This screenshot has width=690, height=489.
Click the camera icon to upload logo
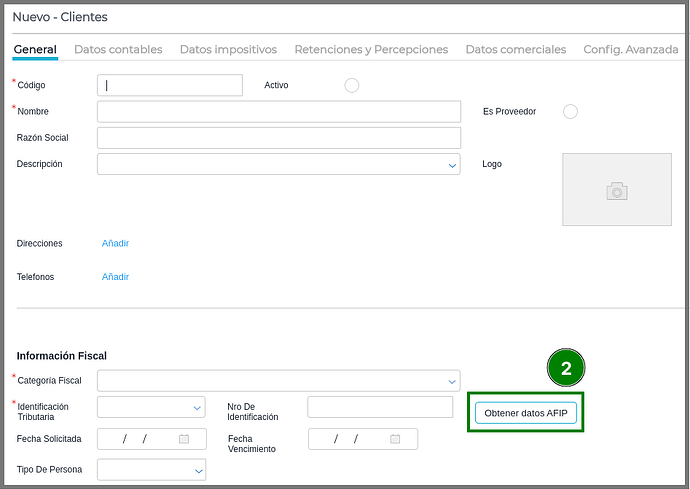click(616, 190)
